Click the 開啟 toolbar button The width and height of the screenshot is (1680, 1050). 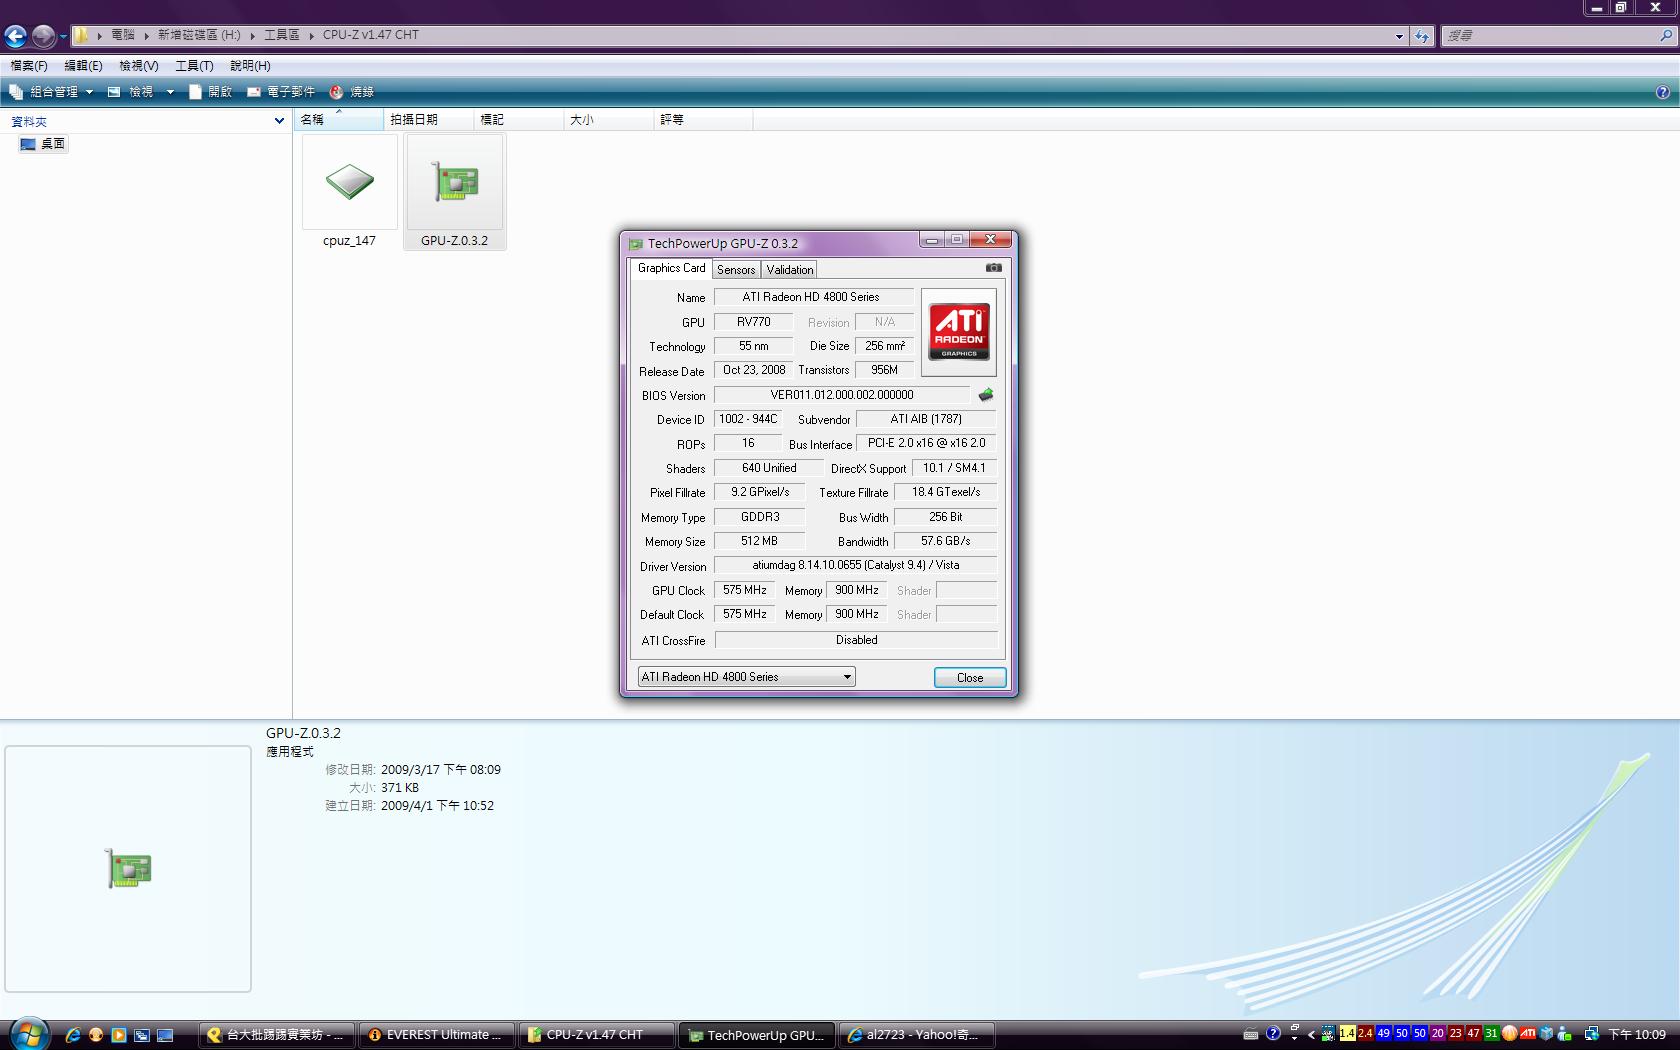211,92
